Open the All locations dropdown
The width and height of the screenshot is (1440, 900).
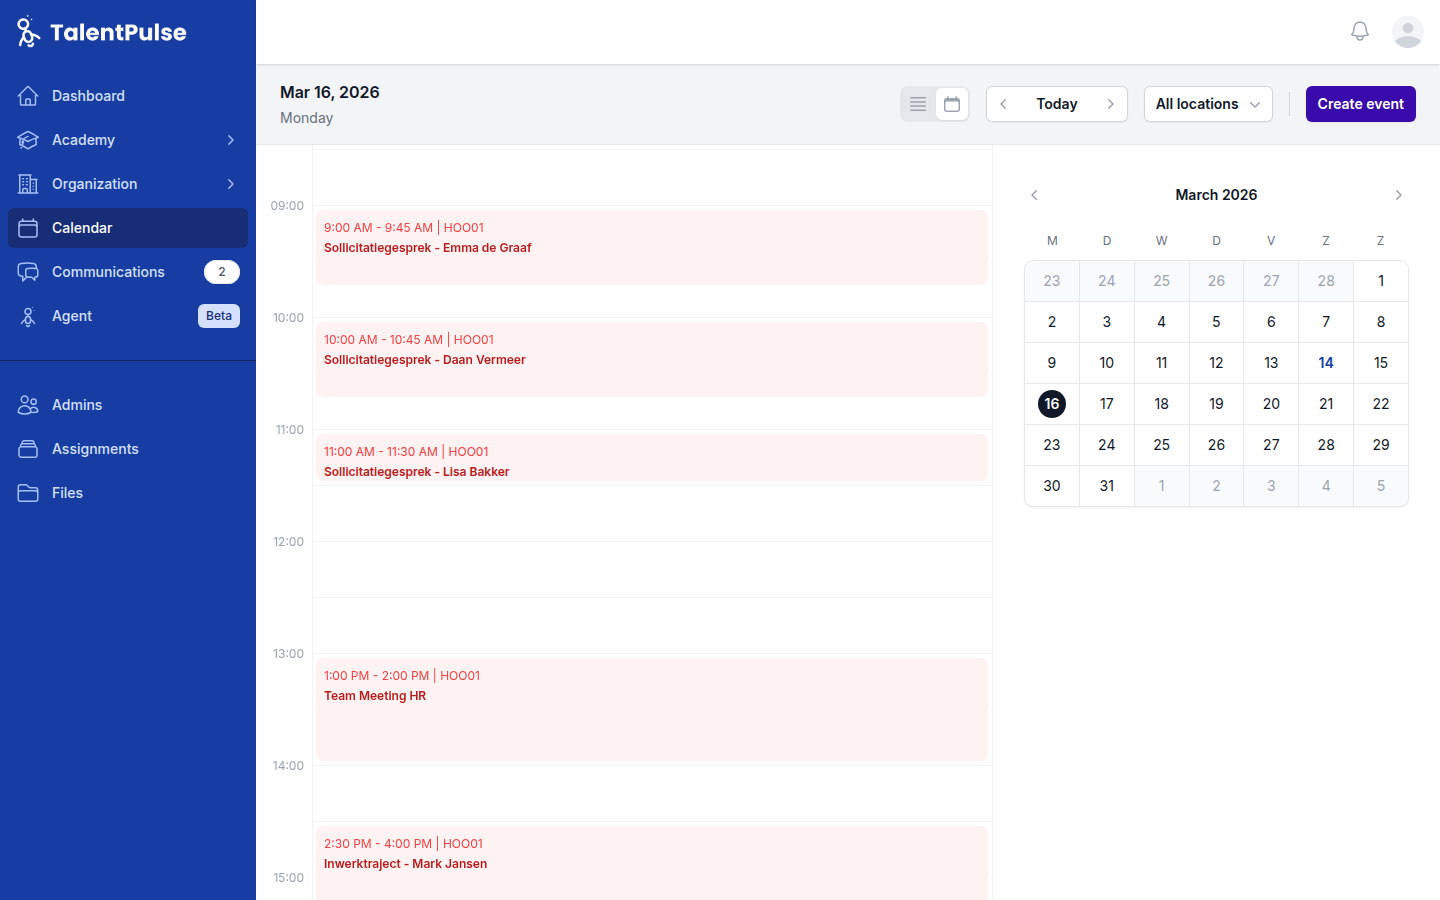coord(1208,103)
